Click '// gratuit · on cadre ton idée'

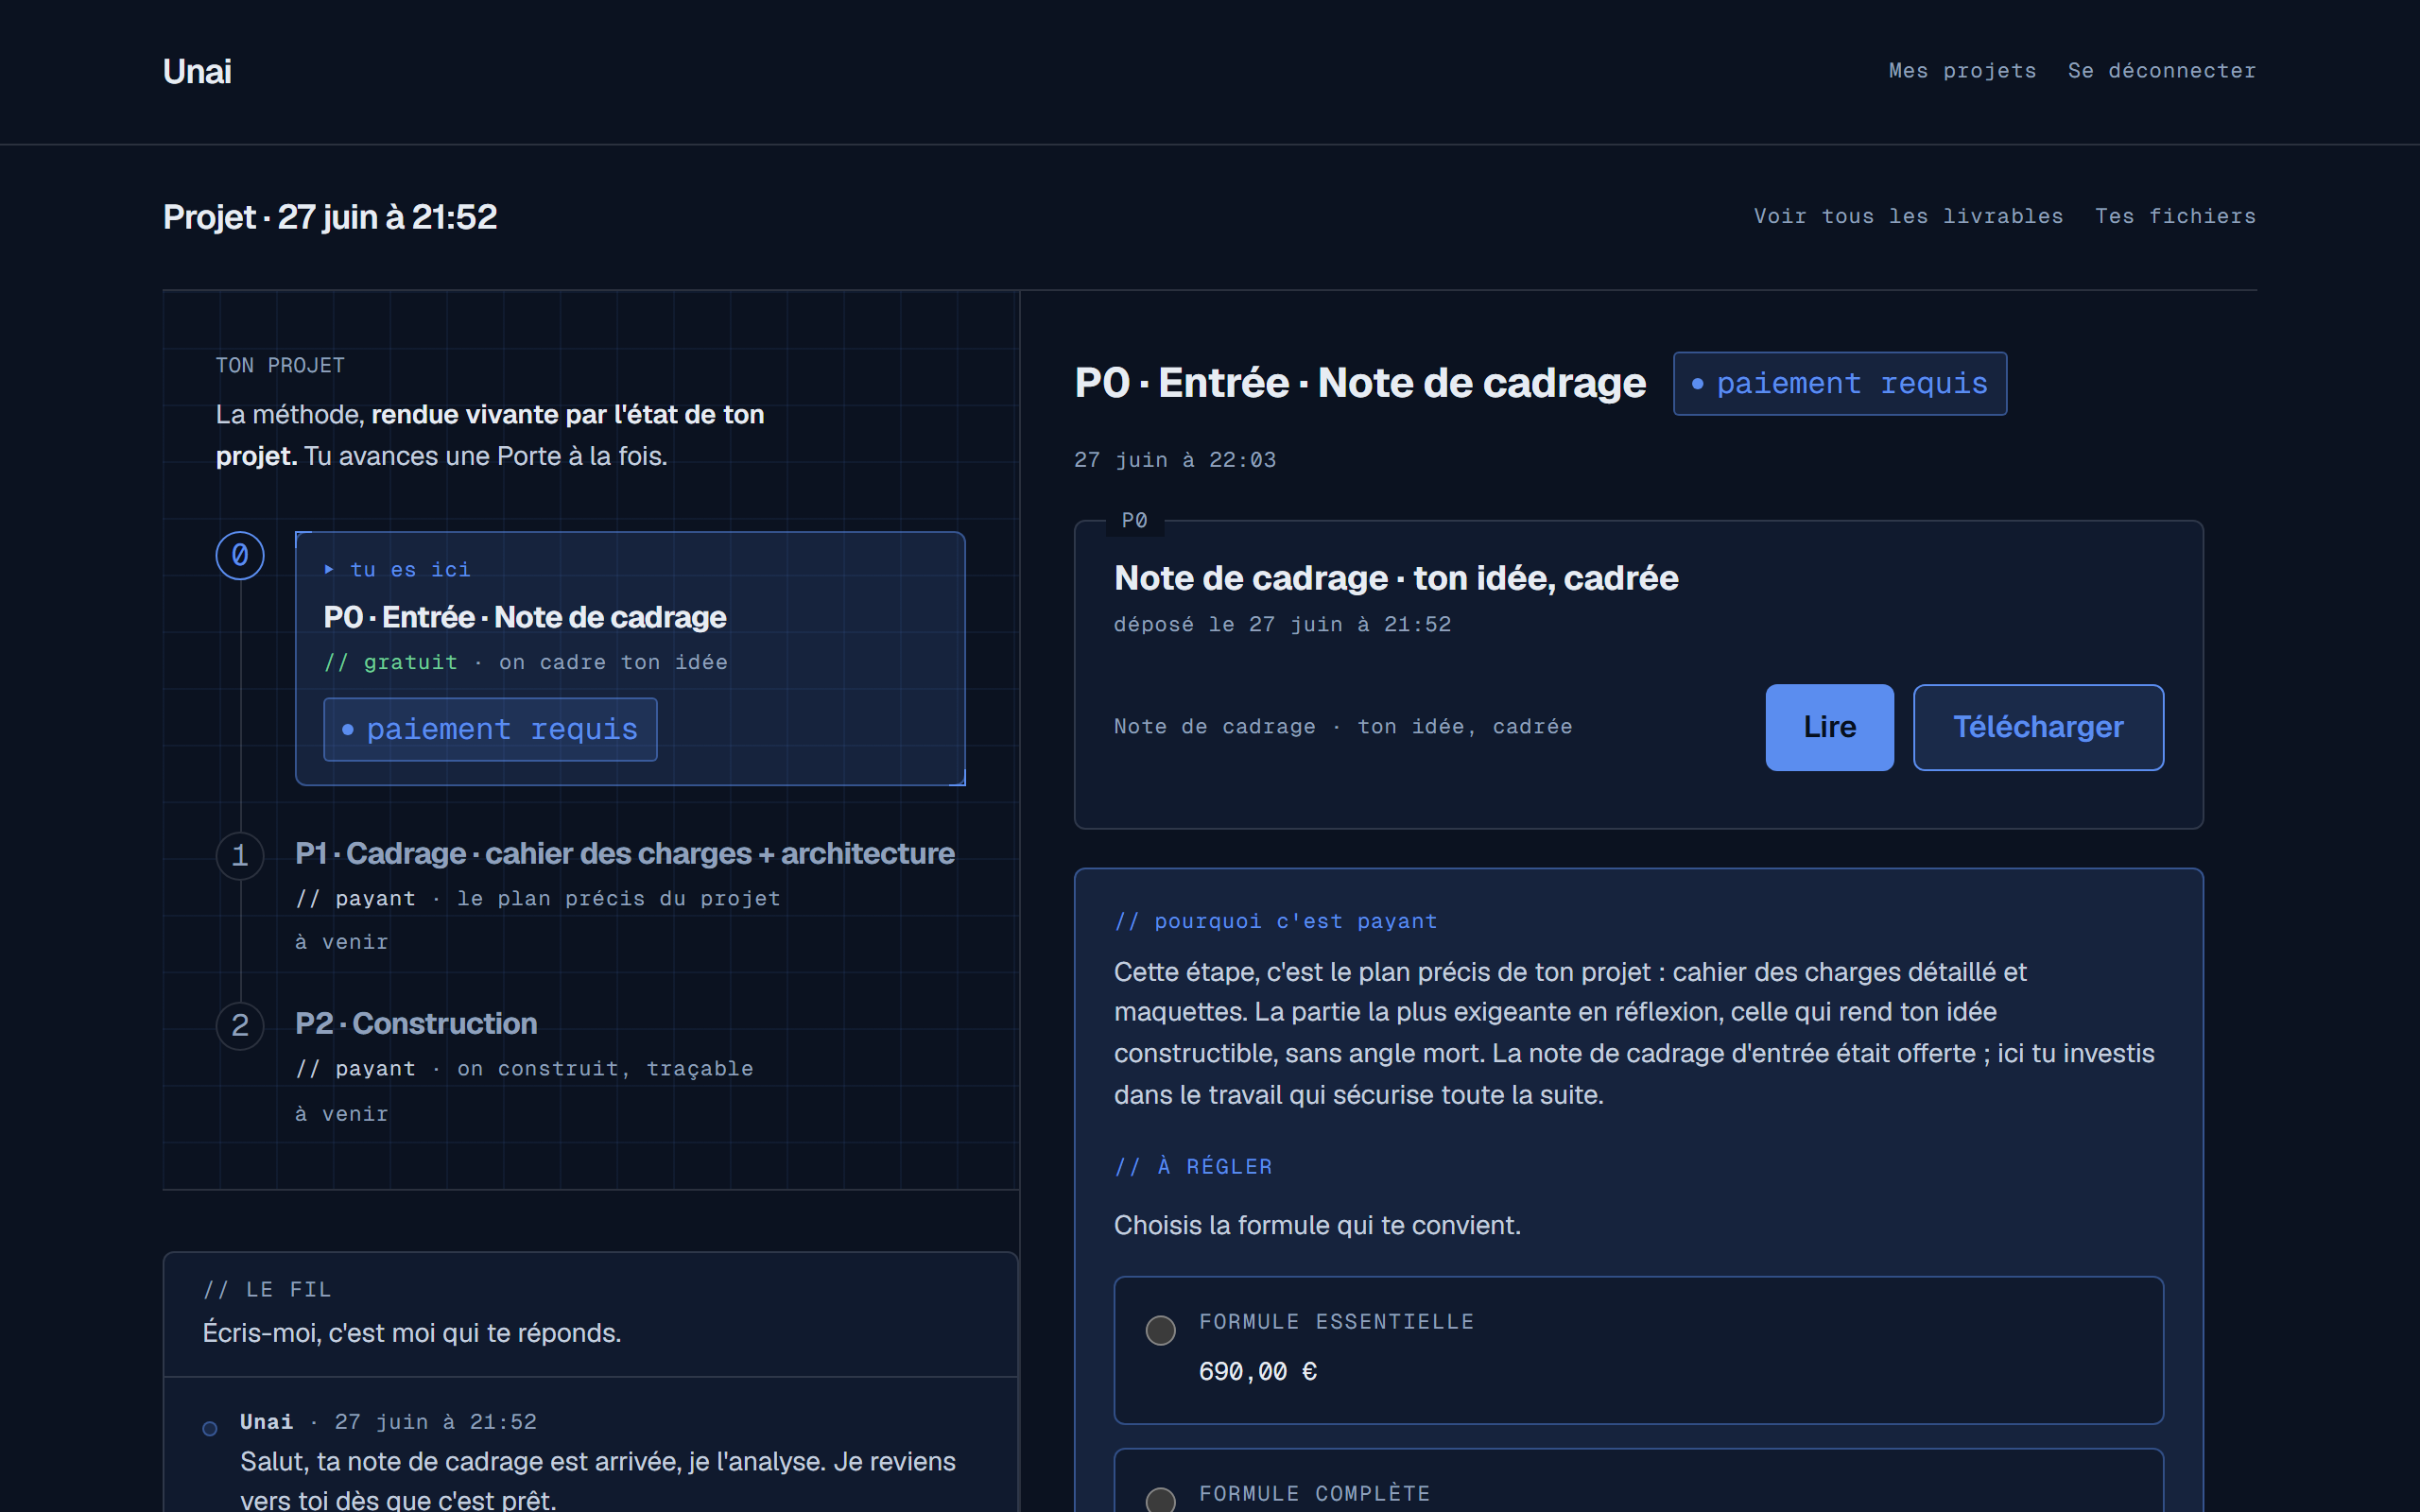pos(526,662)
